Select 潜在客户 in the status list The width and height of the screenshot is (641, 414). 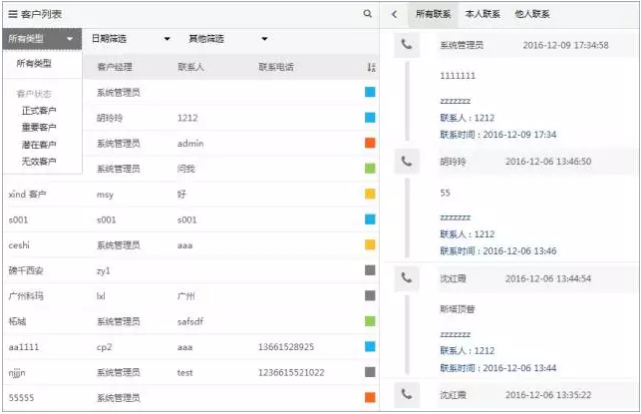tap(39, 145)
